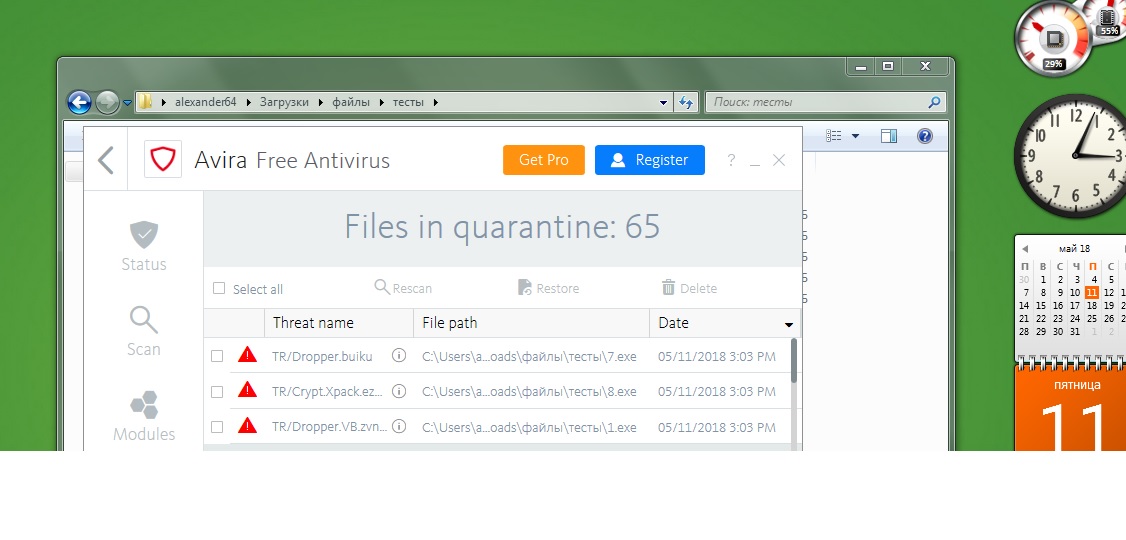This screenshot has width=1126, height=540.
Task: Click Restore in quarantine toolbar
Action: tap(548, 288)
